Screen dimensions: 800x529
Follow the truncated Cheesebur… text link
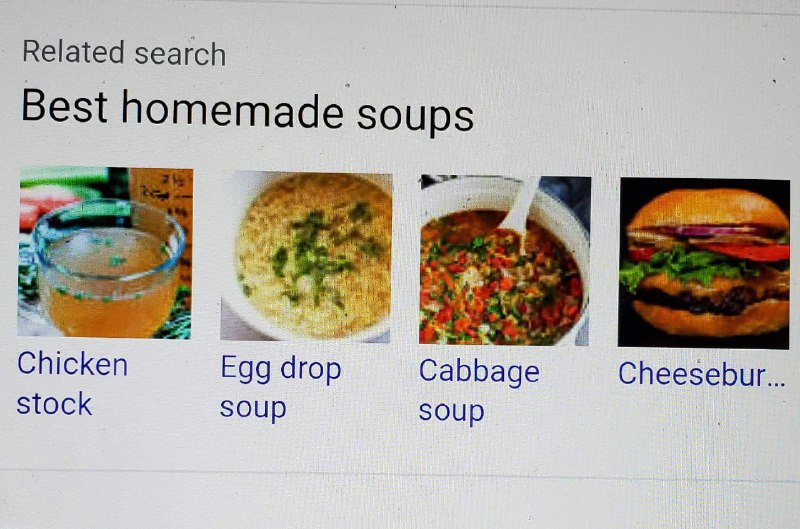tap(702, 373)
